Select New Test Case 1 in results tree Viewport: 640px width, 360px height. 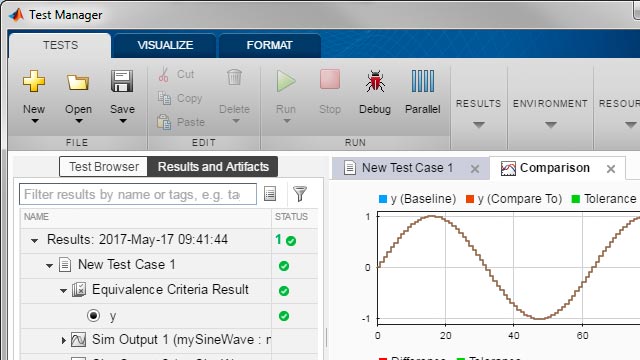(x=169, y=265)
